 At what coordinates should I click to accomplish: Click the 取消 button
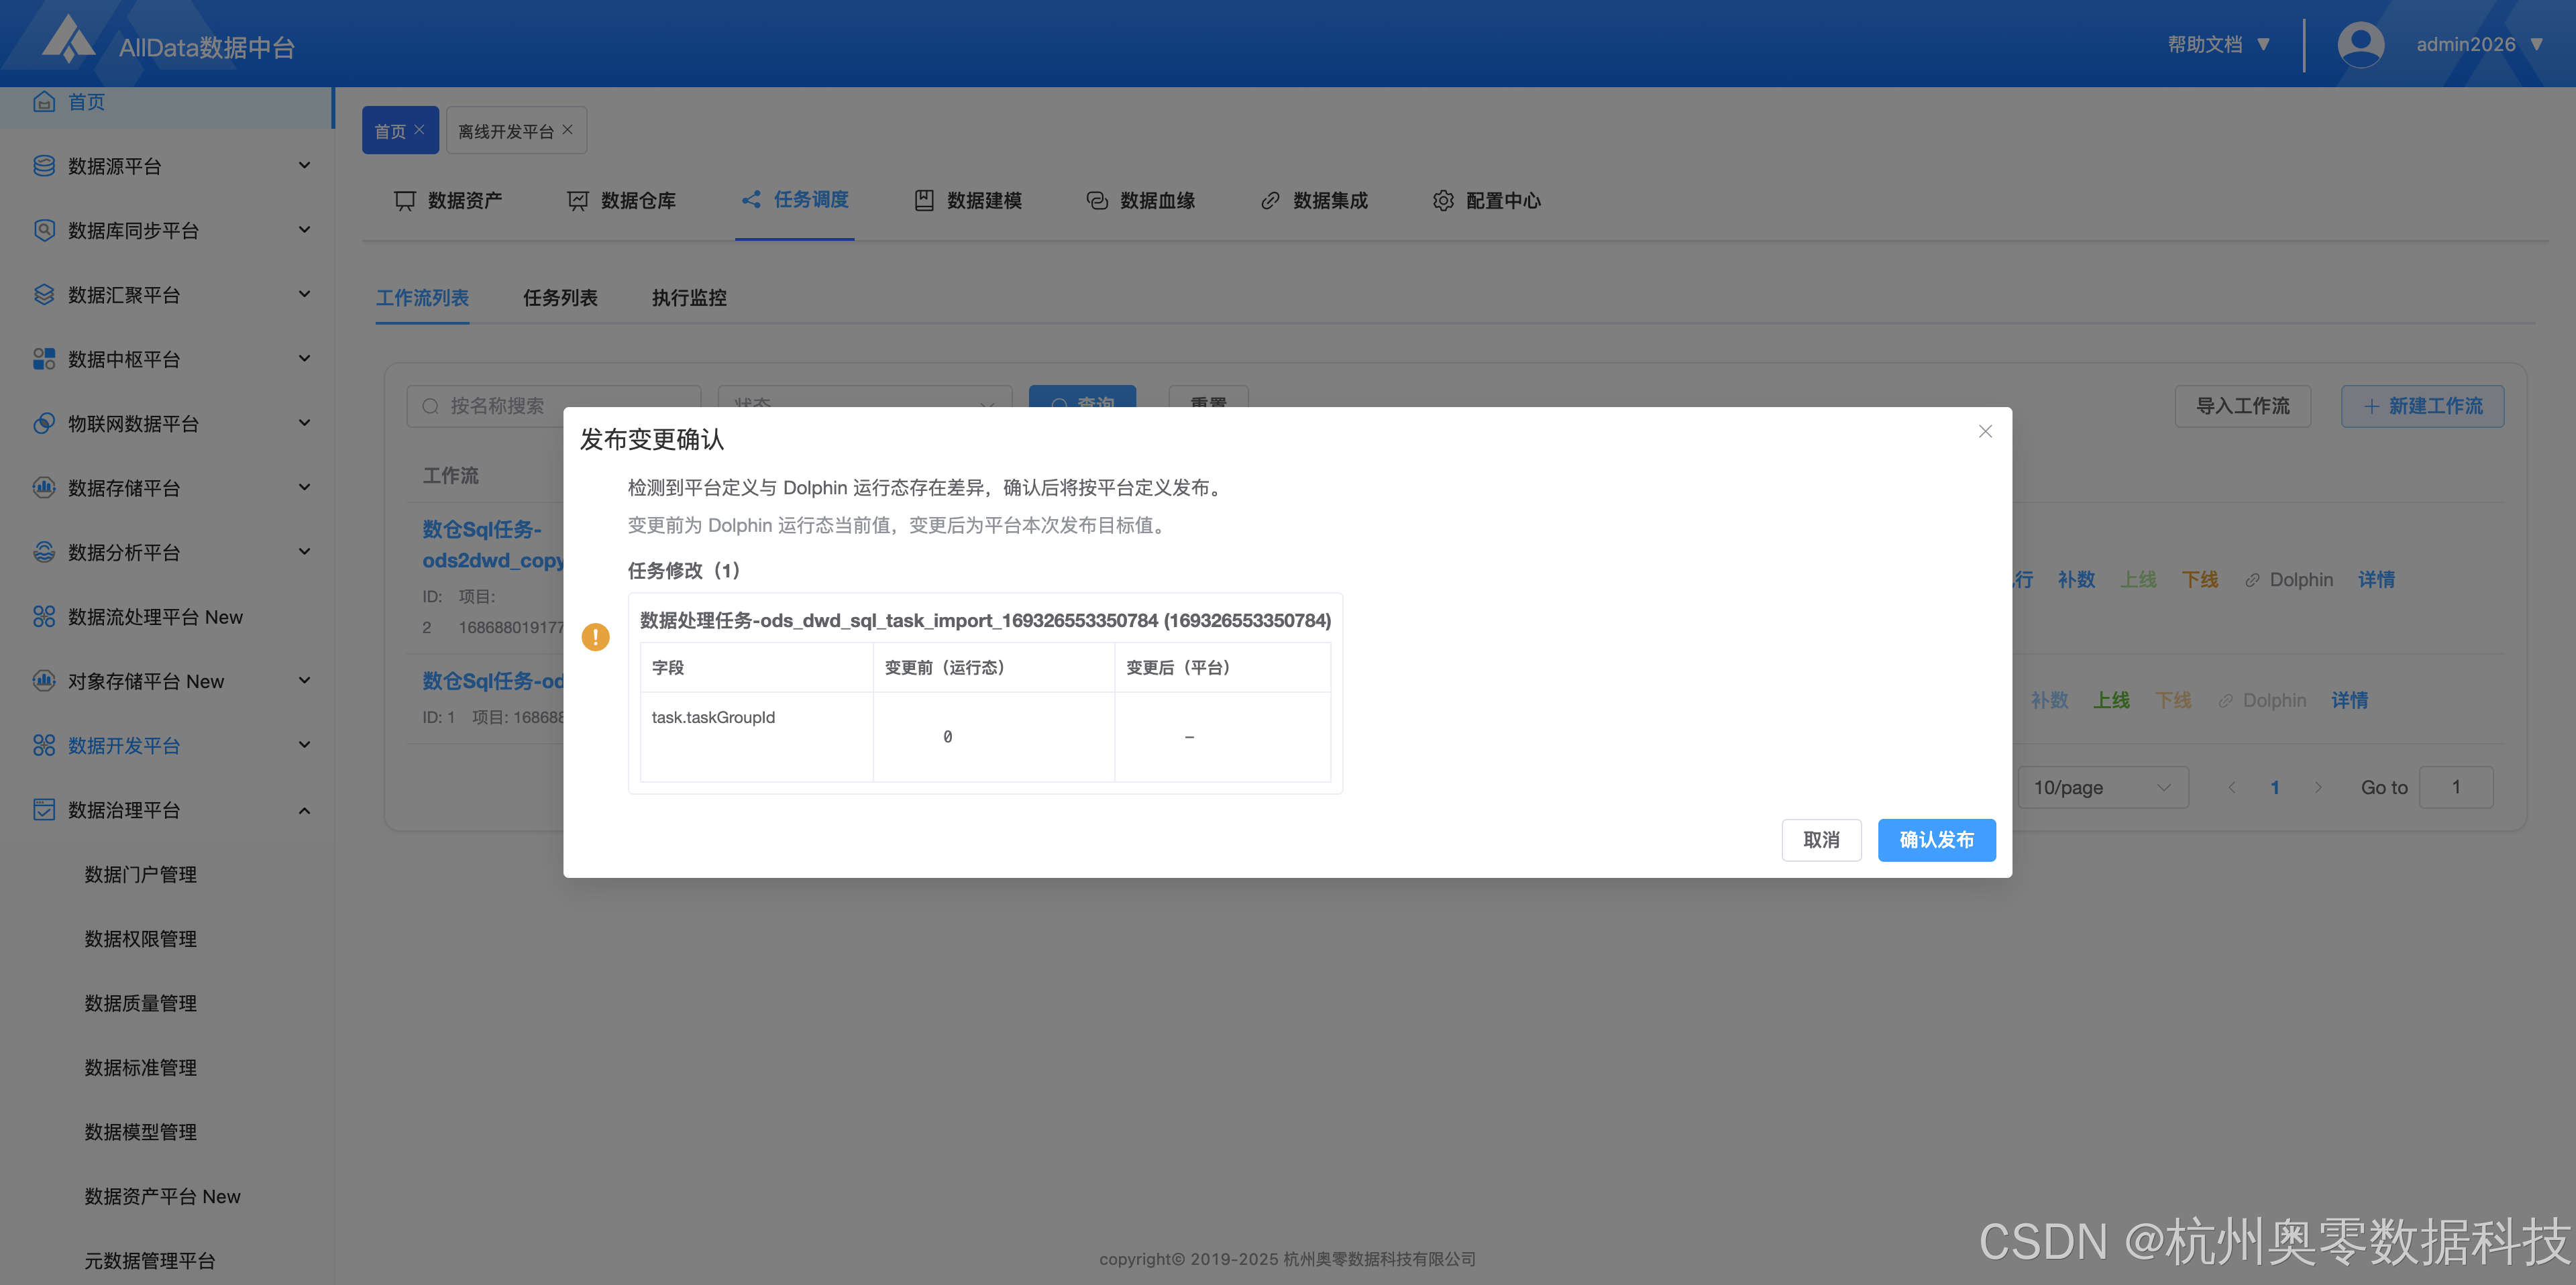click(x=1821, y=840)
